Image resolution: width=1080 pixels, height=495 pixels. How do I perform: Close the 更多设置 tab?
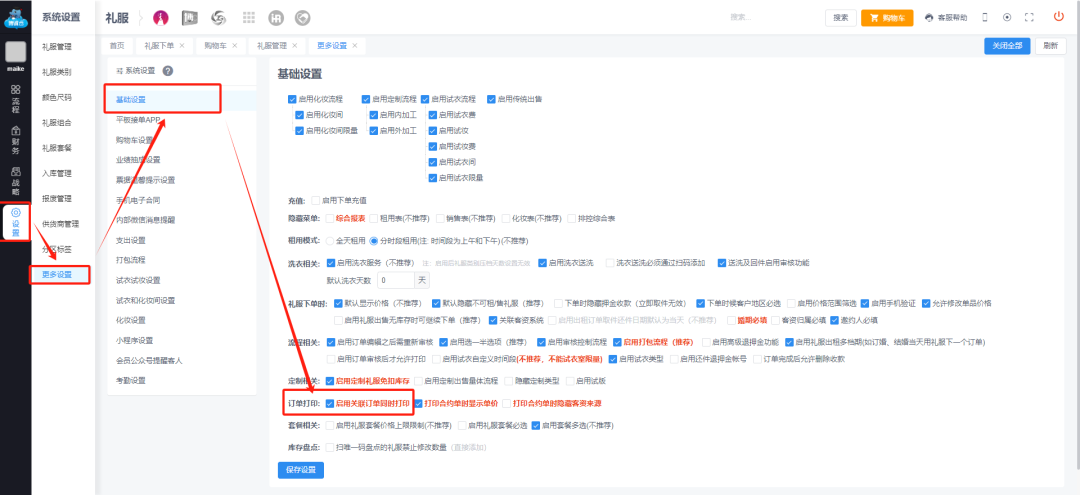point(355,45)
